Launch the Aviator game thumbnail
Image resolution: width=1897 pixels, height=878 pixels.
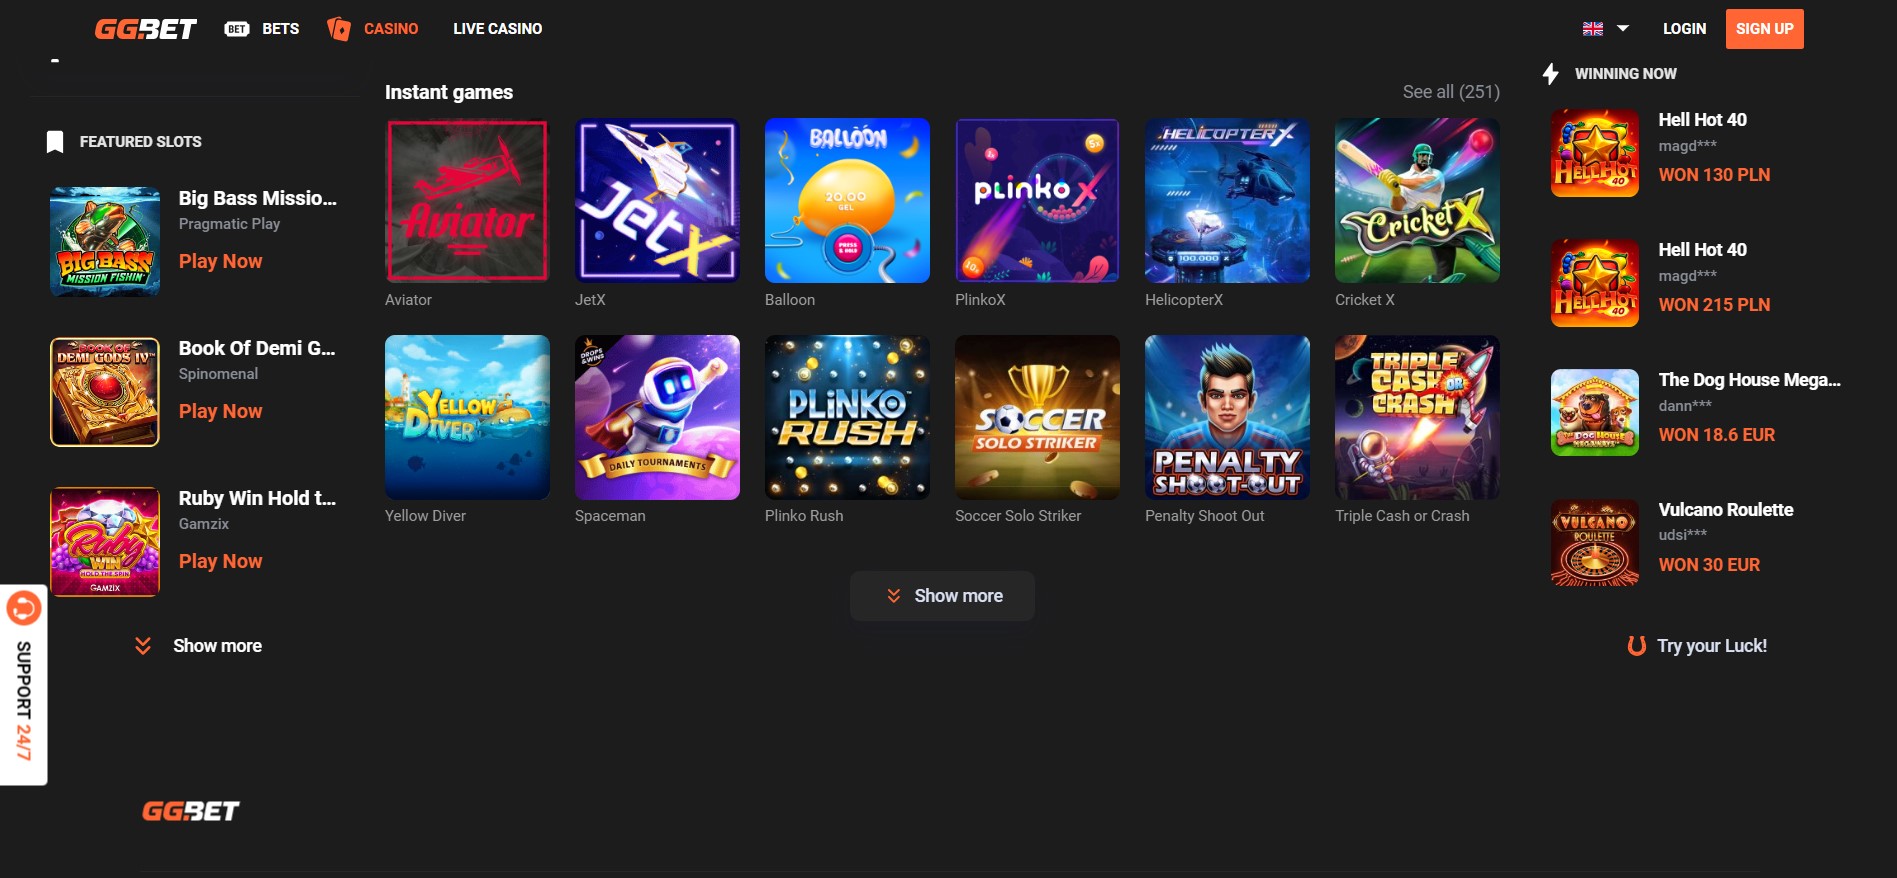tap(468, 201)
